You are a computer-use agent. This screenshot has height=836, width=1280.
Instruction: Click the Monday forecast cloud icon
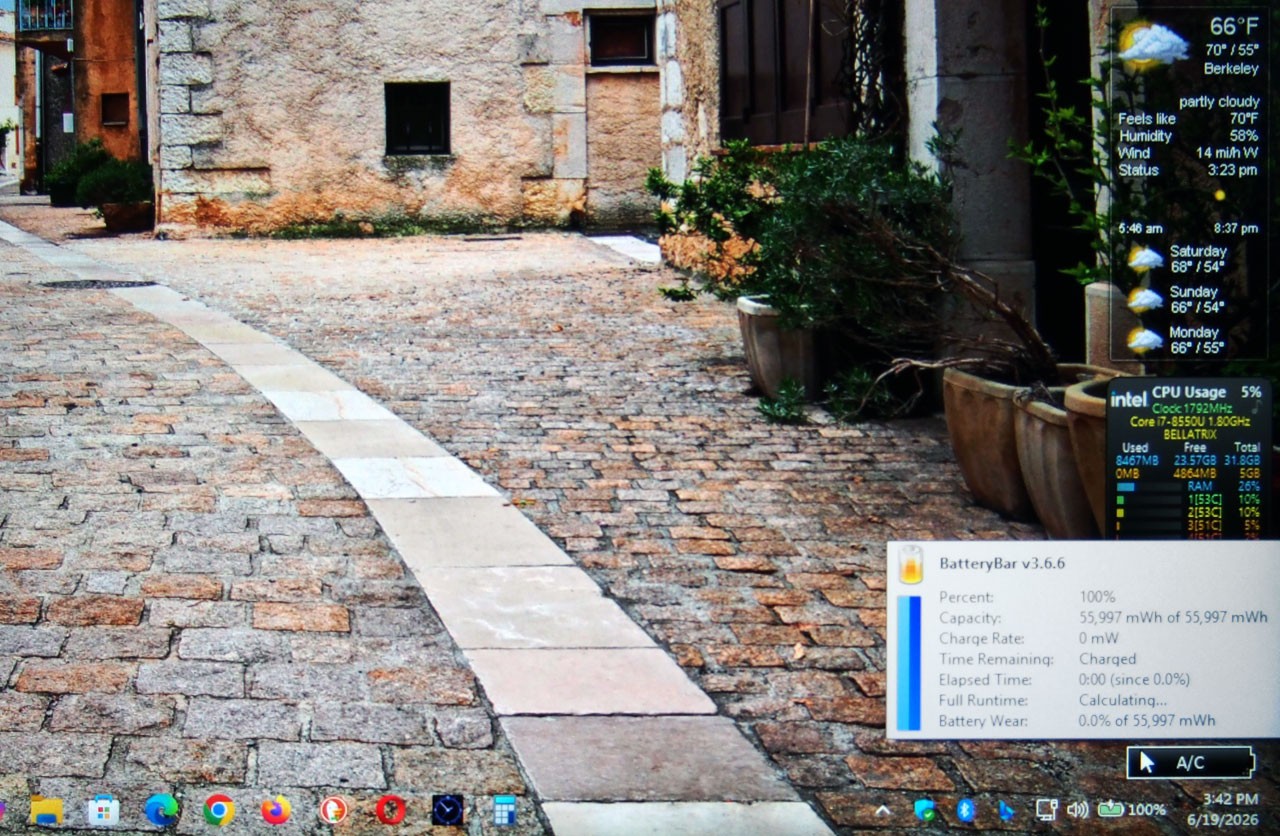1145,340
